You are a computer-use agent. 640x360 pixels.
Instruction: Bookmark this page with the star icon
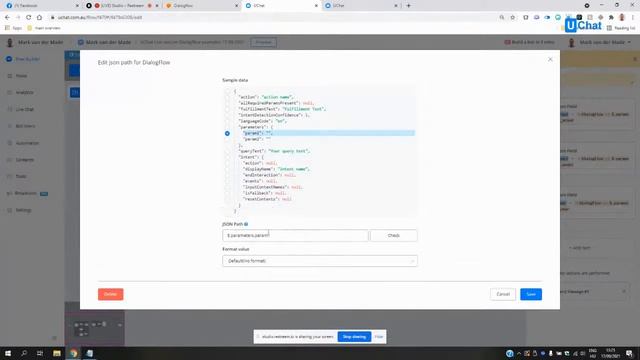pyautogui.click(x=513, y=18)
